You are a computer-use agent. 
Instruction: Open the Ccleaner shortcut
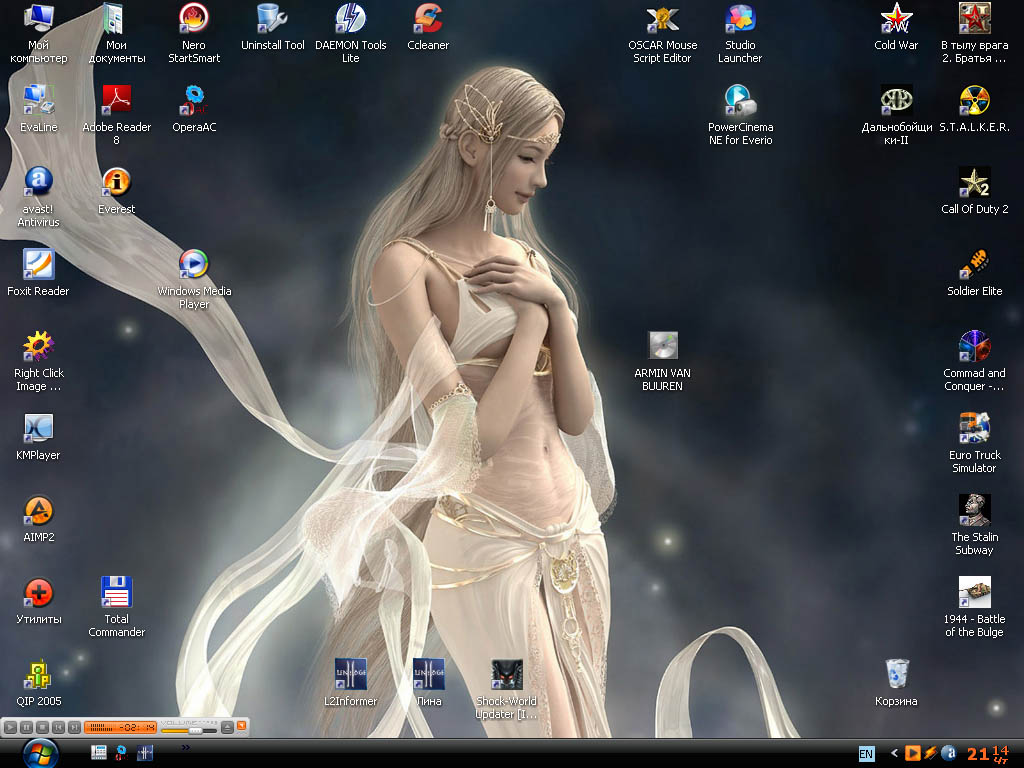pos(428,27)
